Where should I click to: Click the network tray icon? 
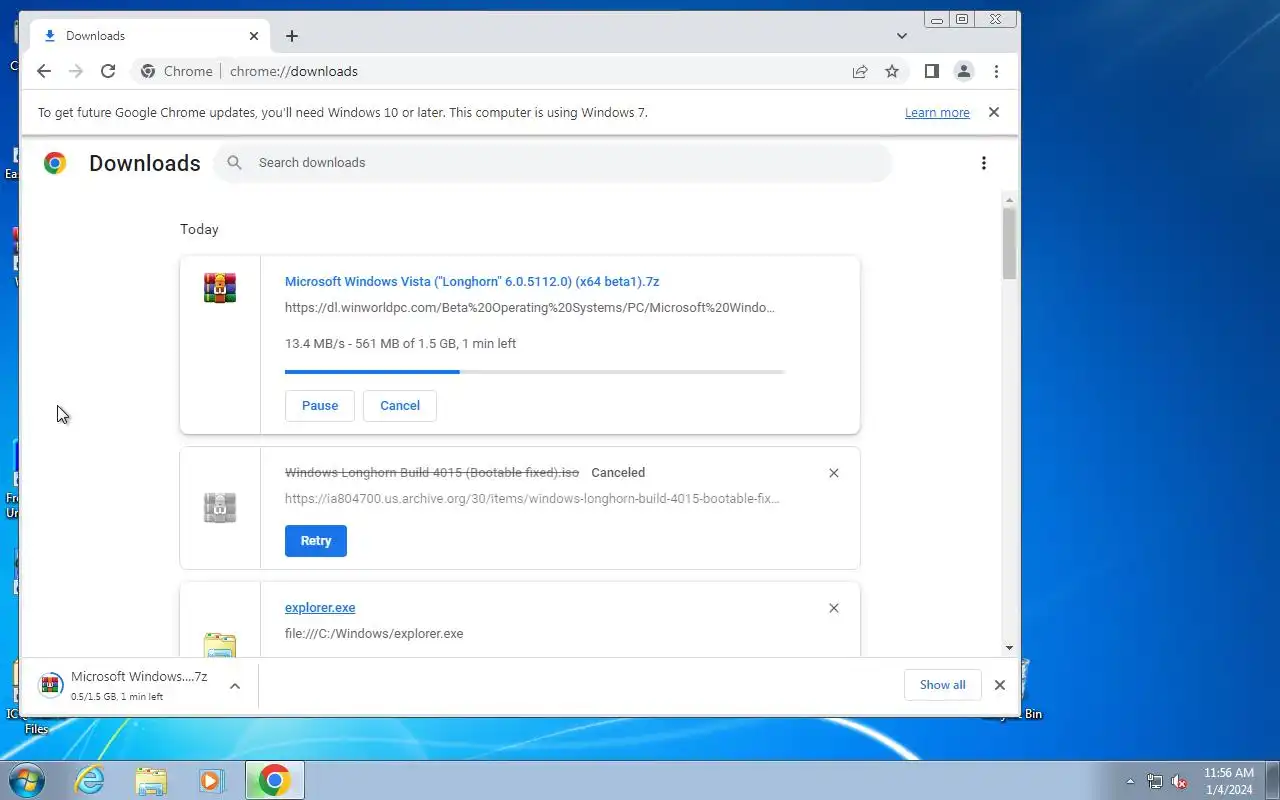point(1155,781)
